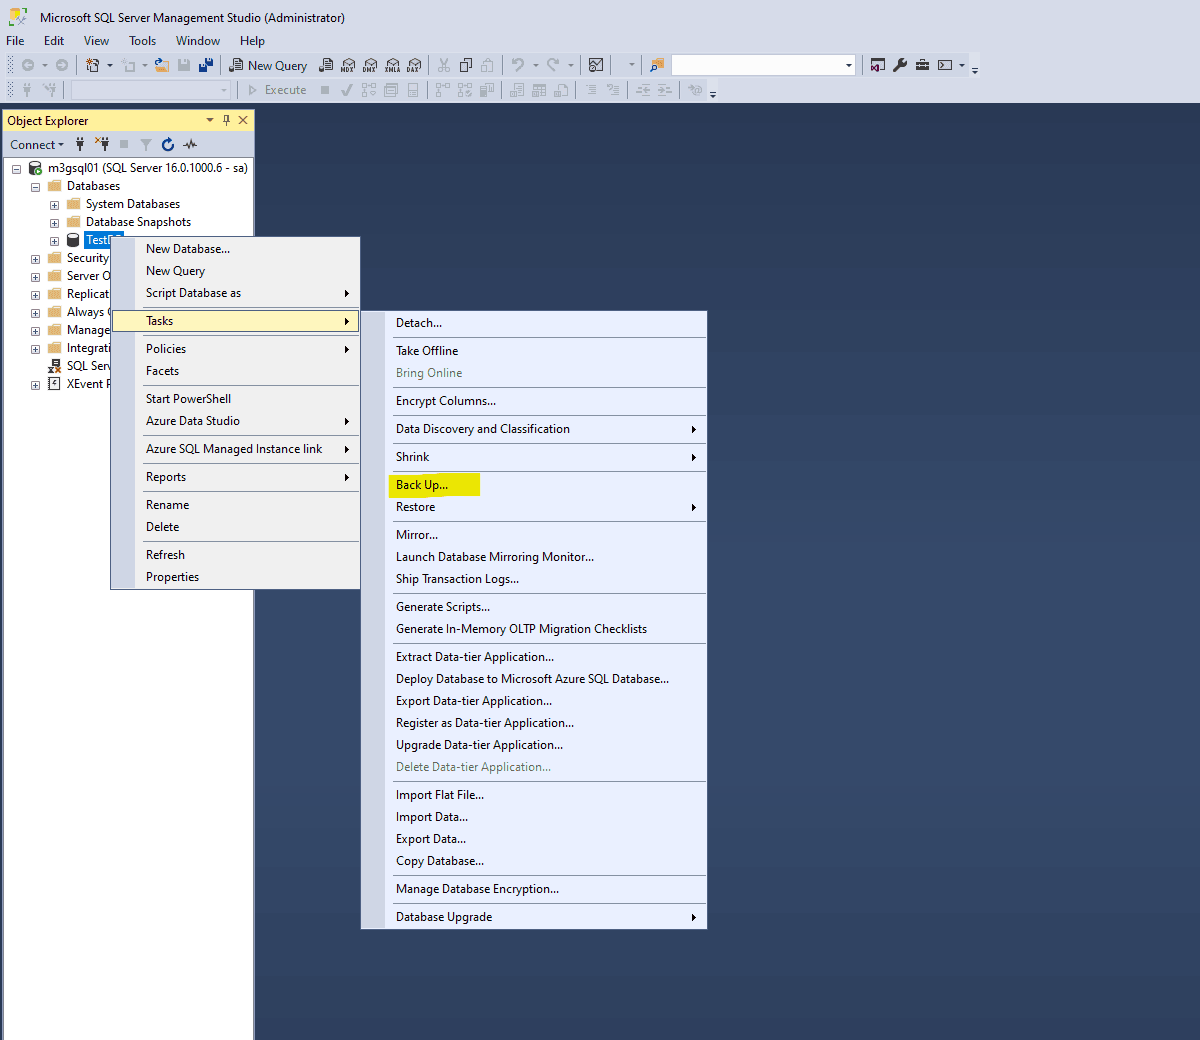Image resolution: width=1200 pixels, height=1040 pixels.
Task: Click the New Query toolbar button
Action: point(268,65)
